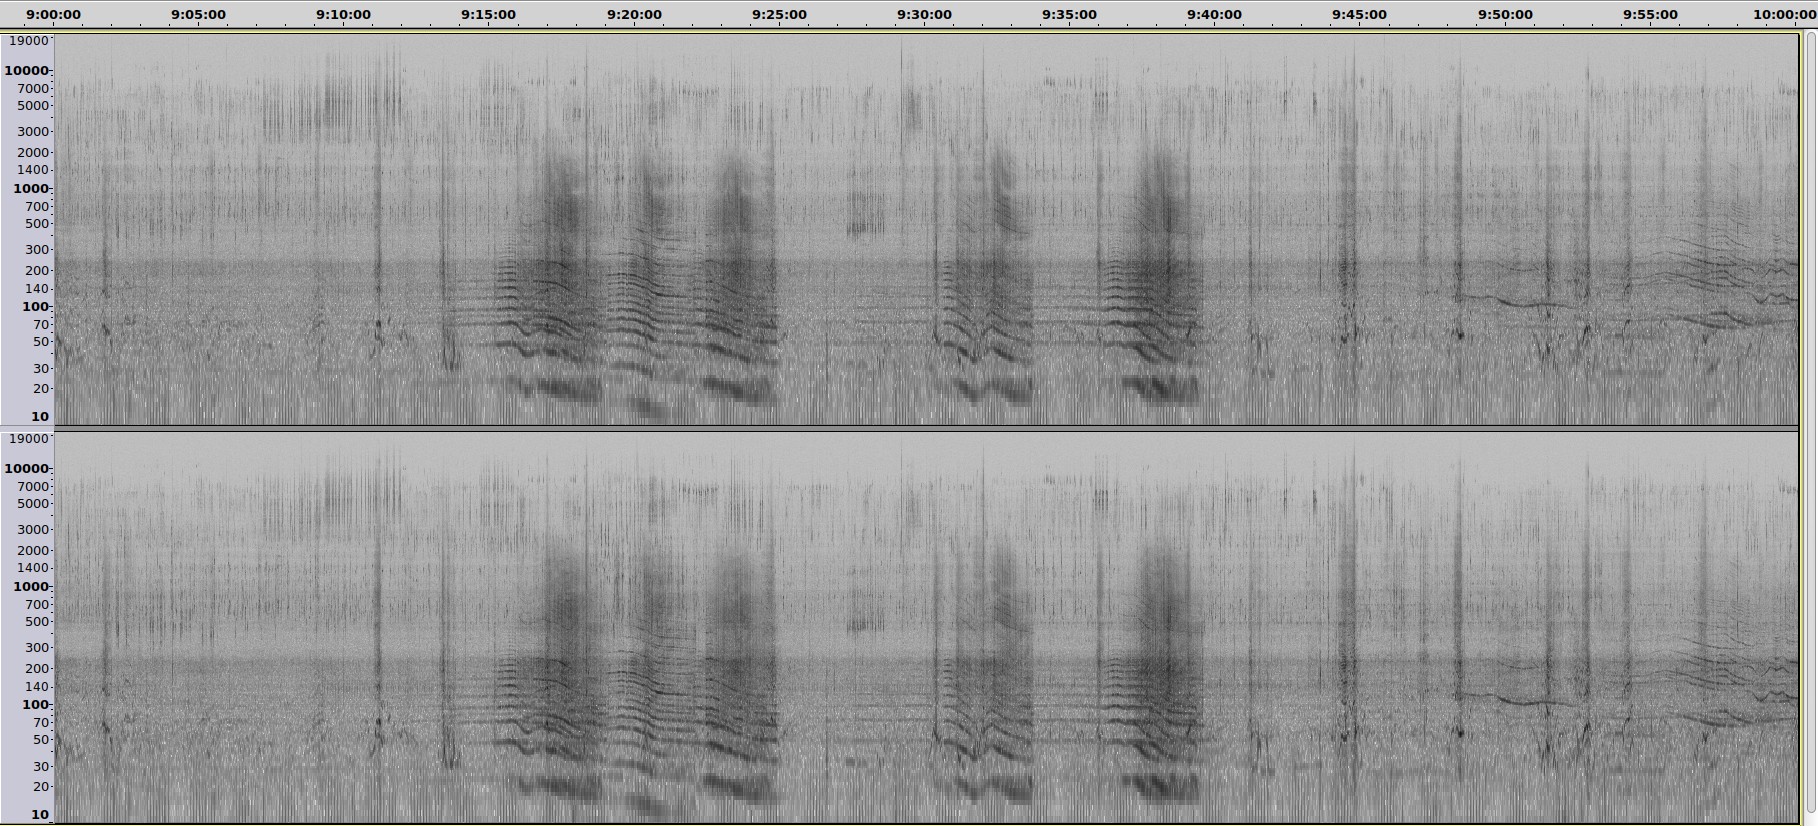Click the 9:00:00 label at the timeline start
Image resolution: width=1818 pixels, height=826 pixels.
click(x=54, y=14)
